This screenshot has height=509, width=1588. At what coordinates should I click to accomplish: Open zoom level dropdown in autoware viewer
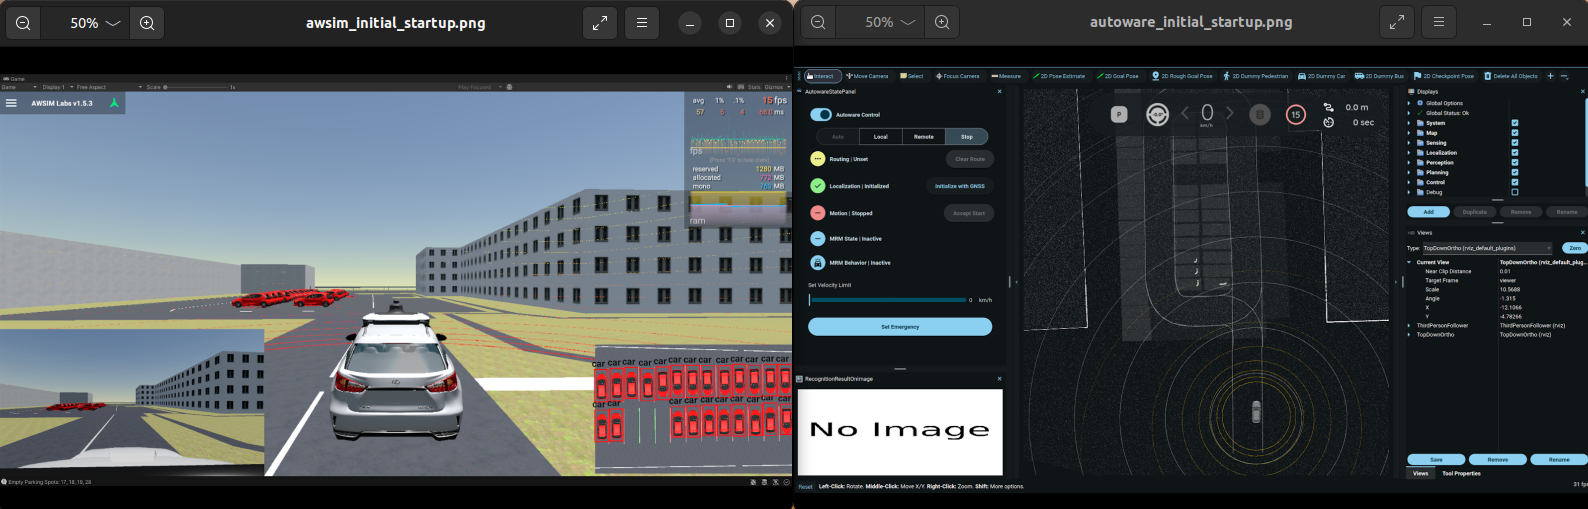pos(892,22)
